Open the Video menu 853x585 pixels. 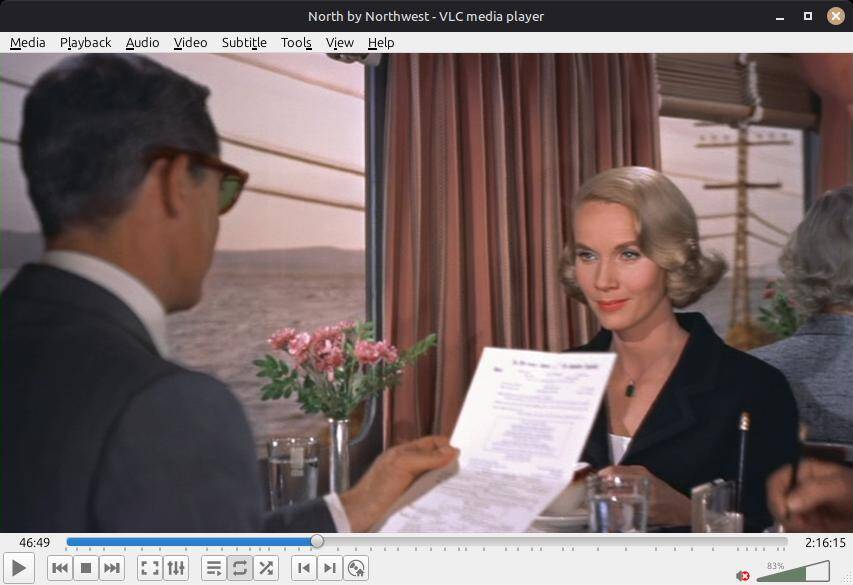click(190, 42)
